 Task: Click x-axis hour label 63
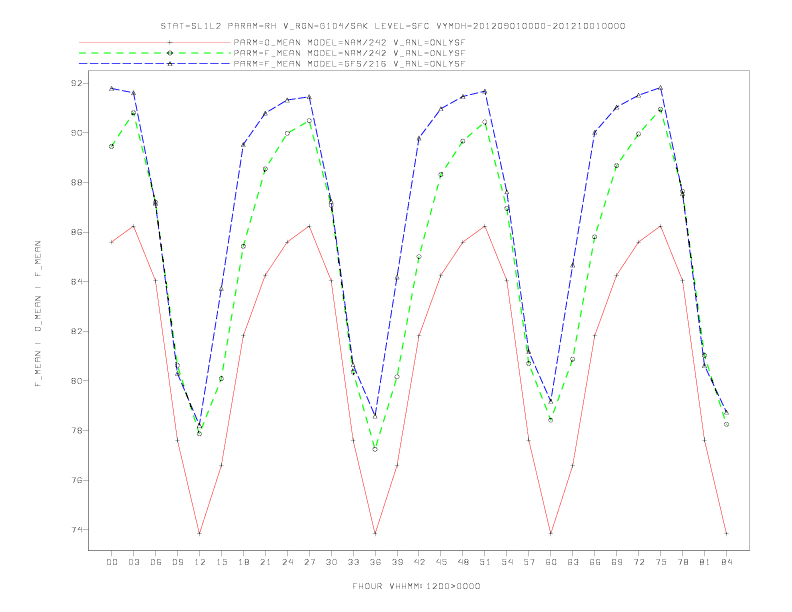573,562
